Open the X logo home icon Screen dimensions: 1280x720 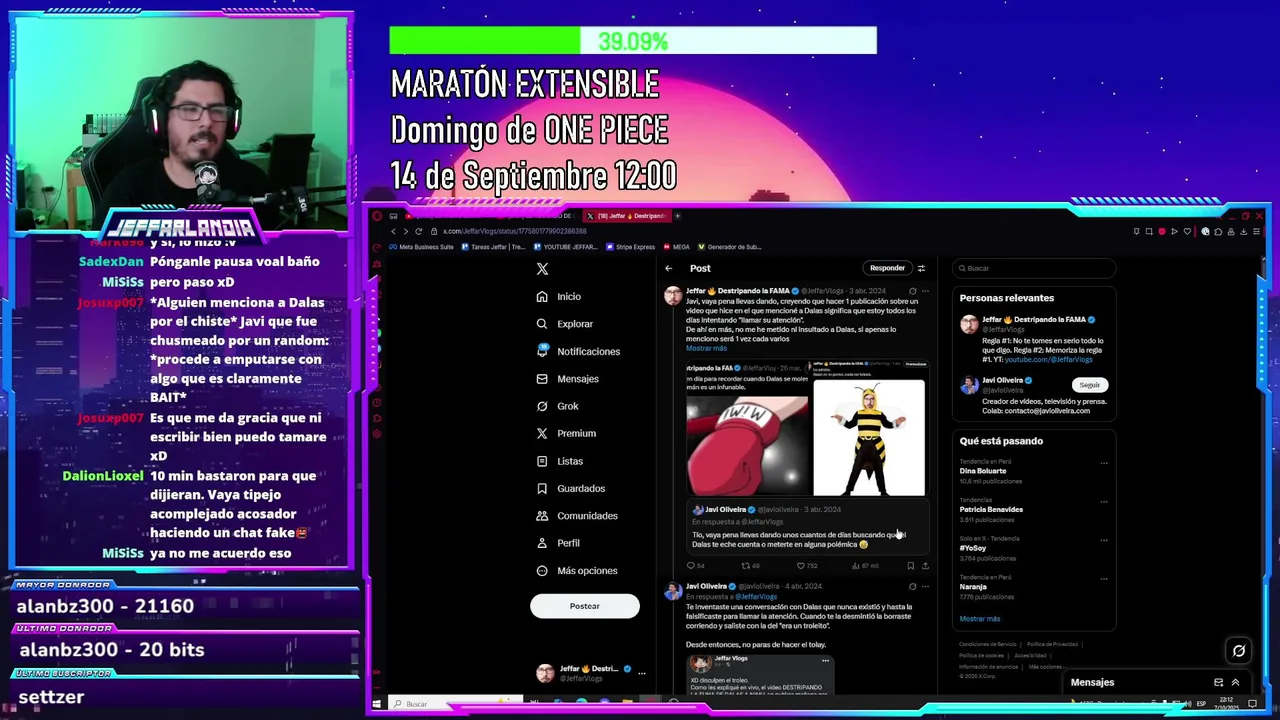click(542, 269)
